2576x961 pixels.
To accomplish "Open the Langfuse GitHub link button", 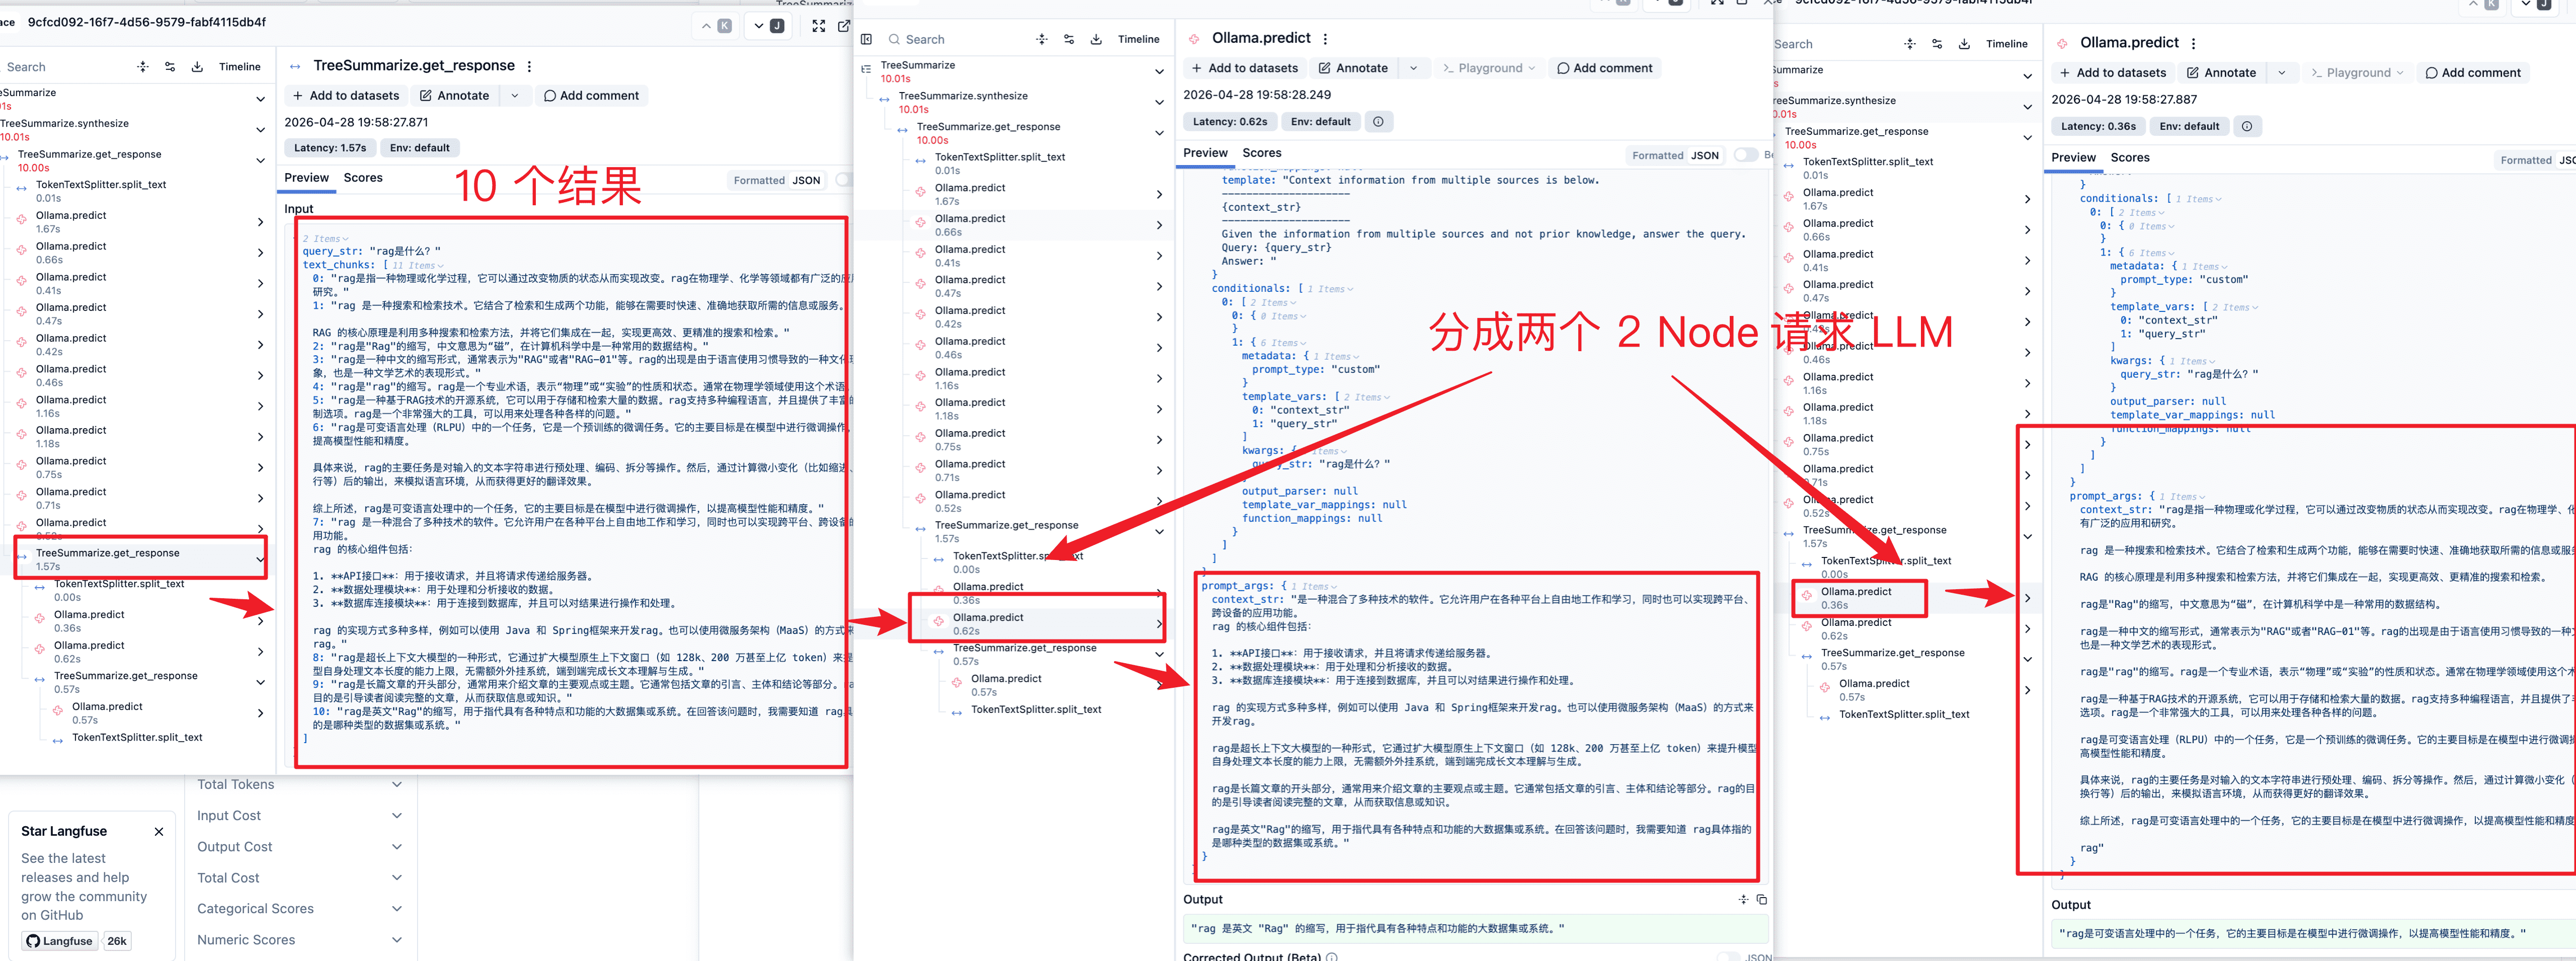I will point(60,941).
